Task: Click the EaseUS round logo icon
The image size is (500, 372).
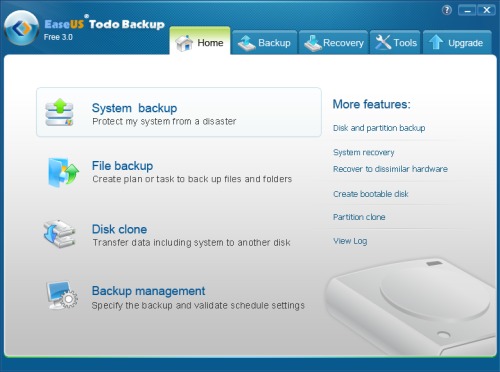Action: [22, 28]
